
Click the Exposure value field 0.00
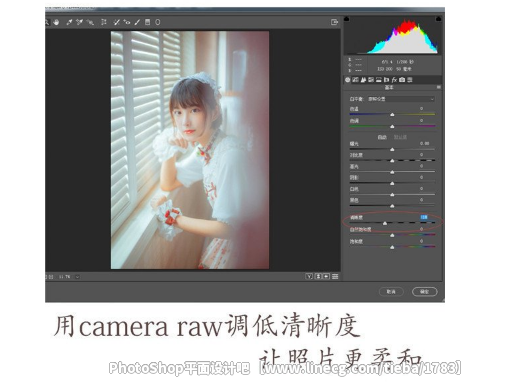424,143
